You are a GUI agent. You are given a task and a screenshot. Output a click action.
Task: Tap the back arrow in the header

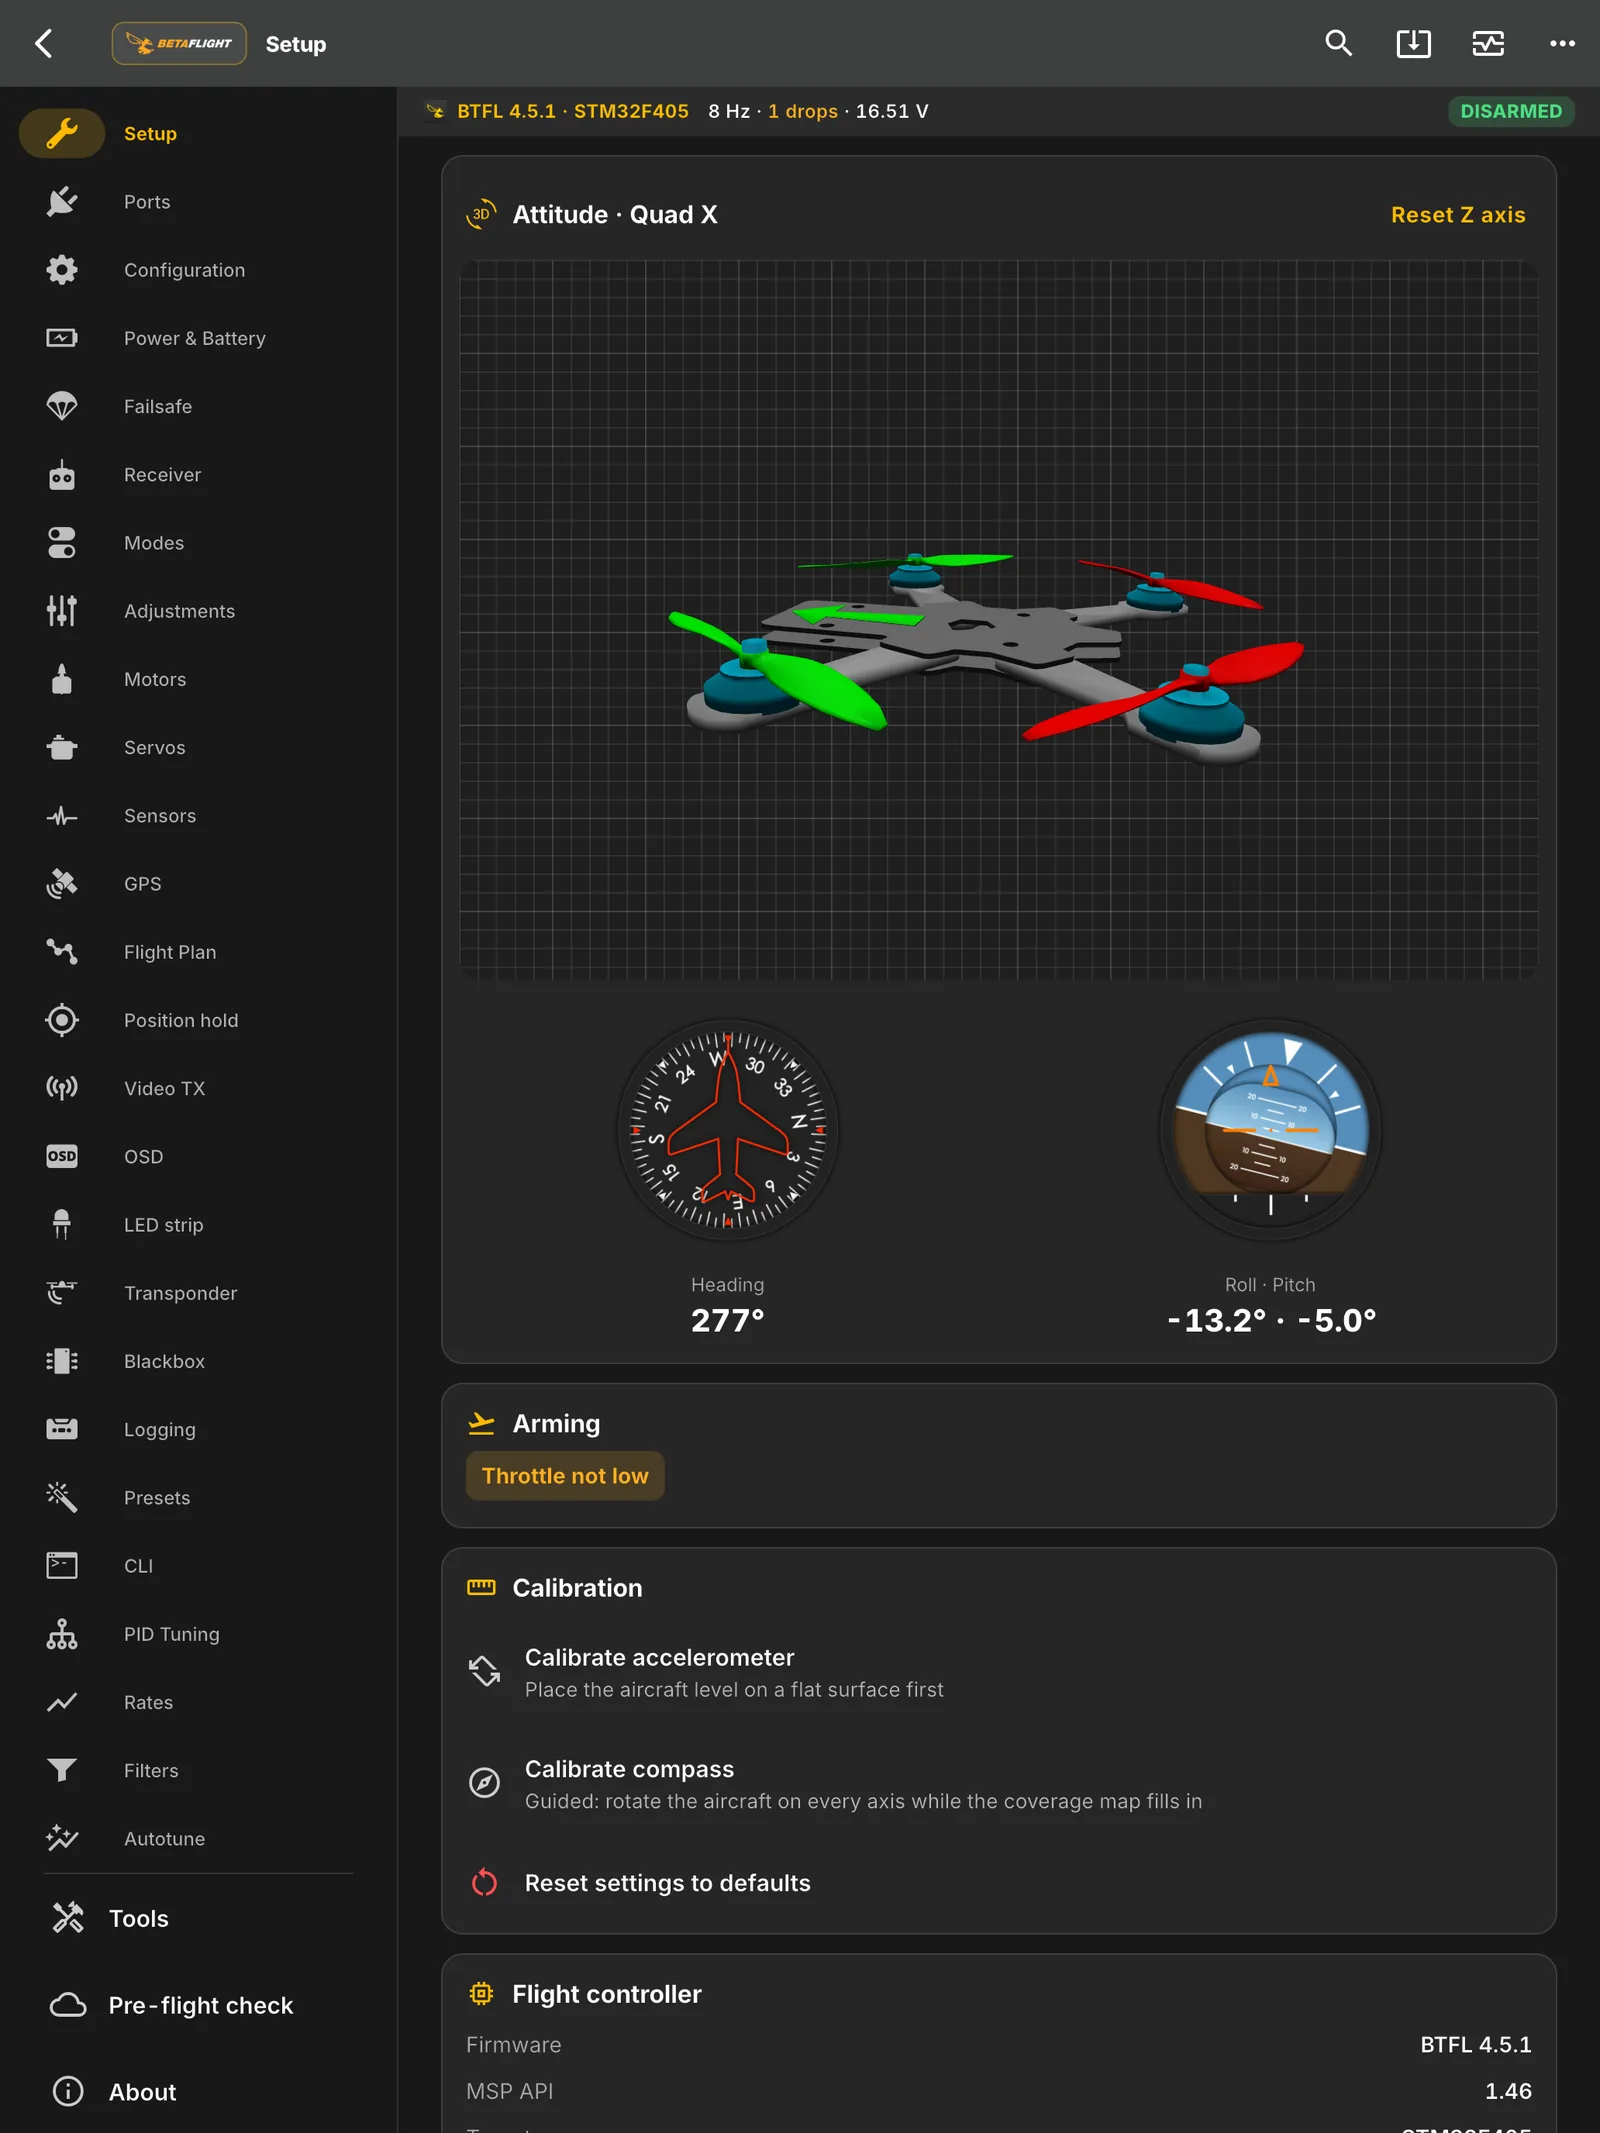(x=44, y=44)
